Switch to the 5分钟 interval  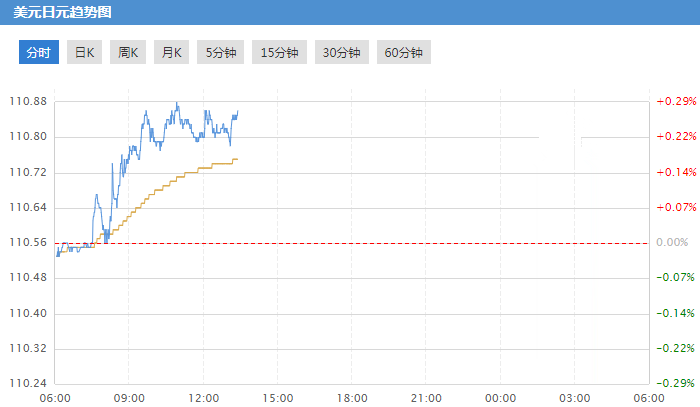pos(221,53)
